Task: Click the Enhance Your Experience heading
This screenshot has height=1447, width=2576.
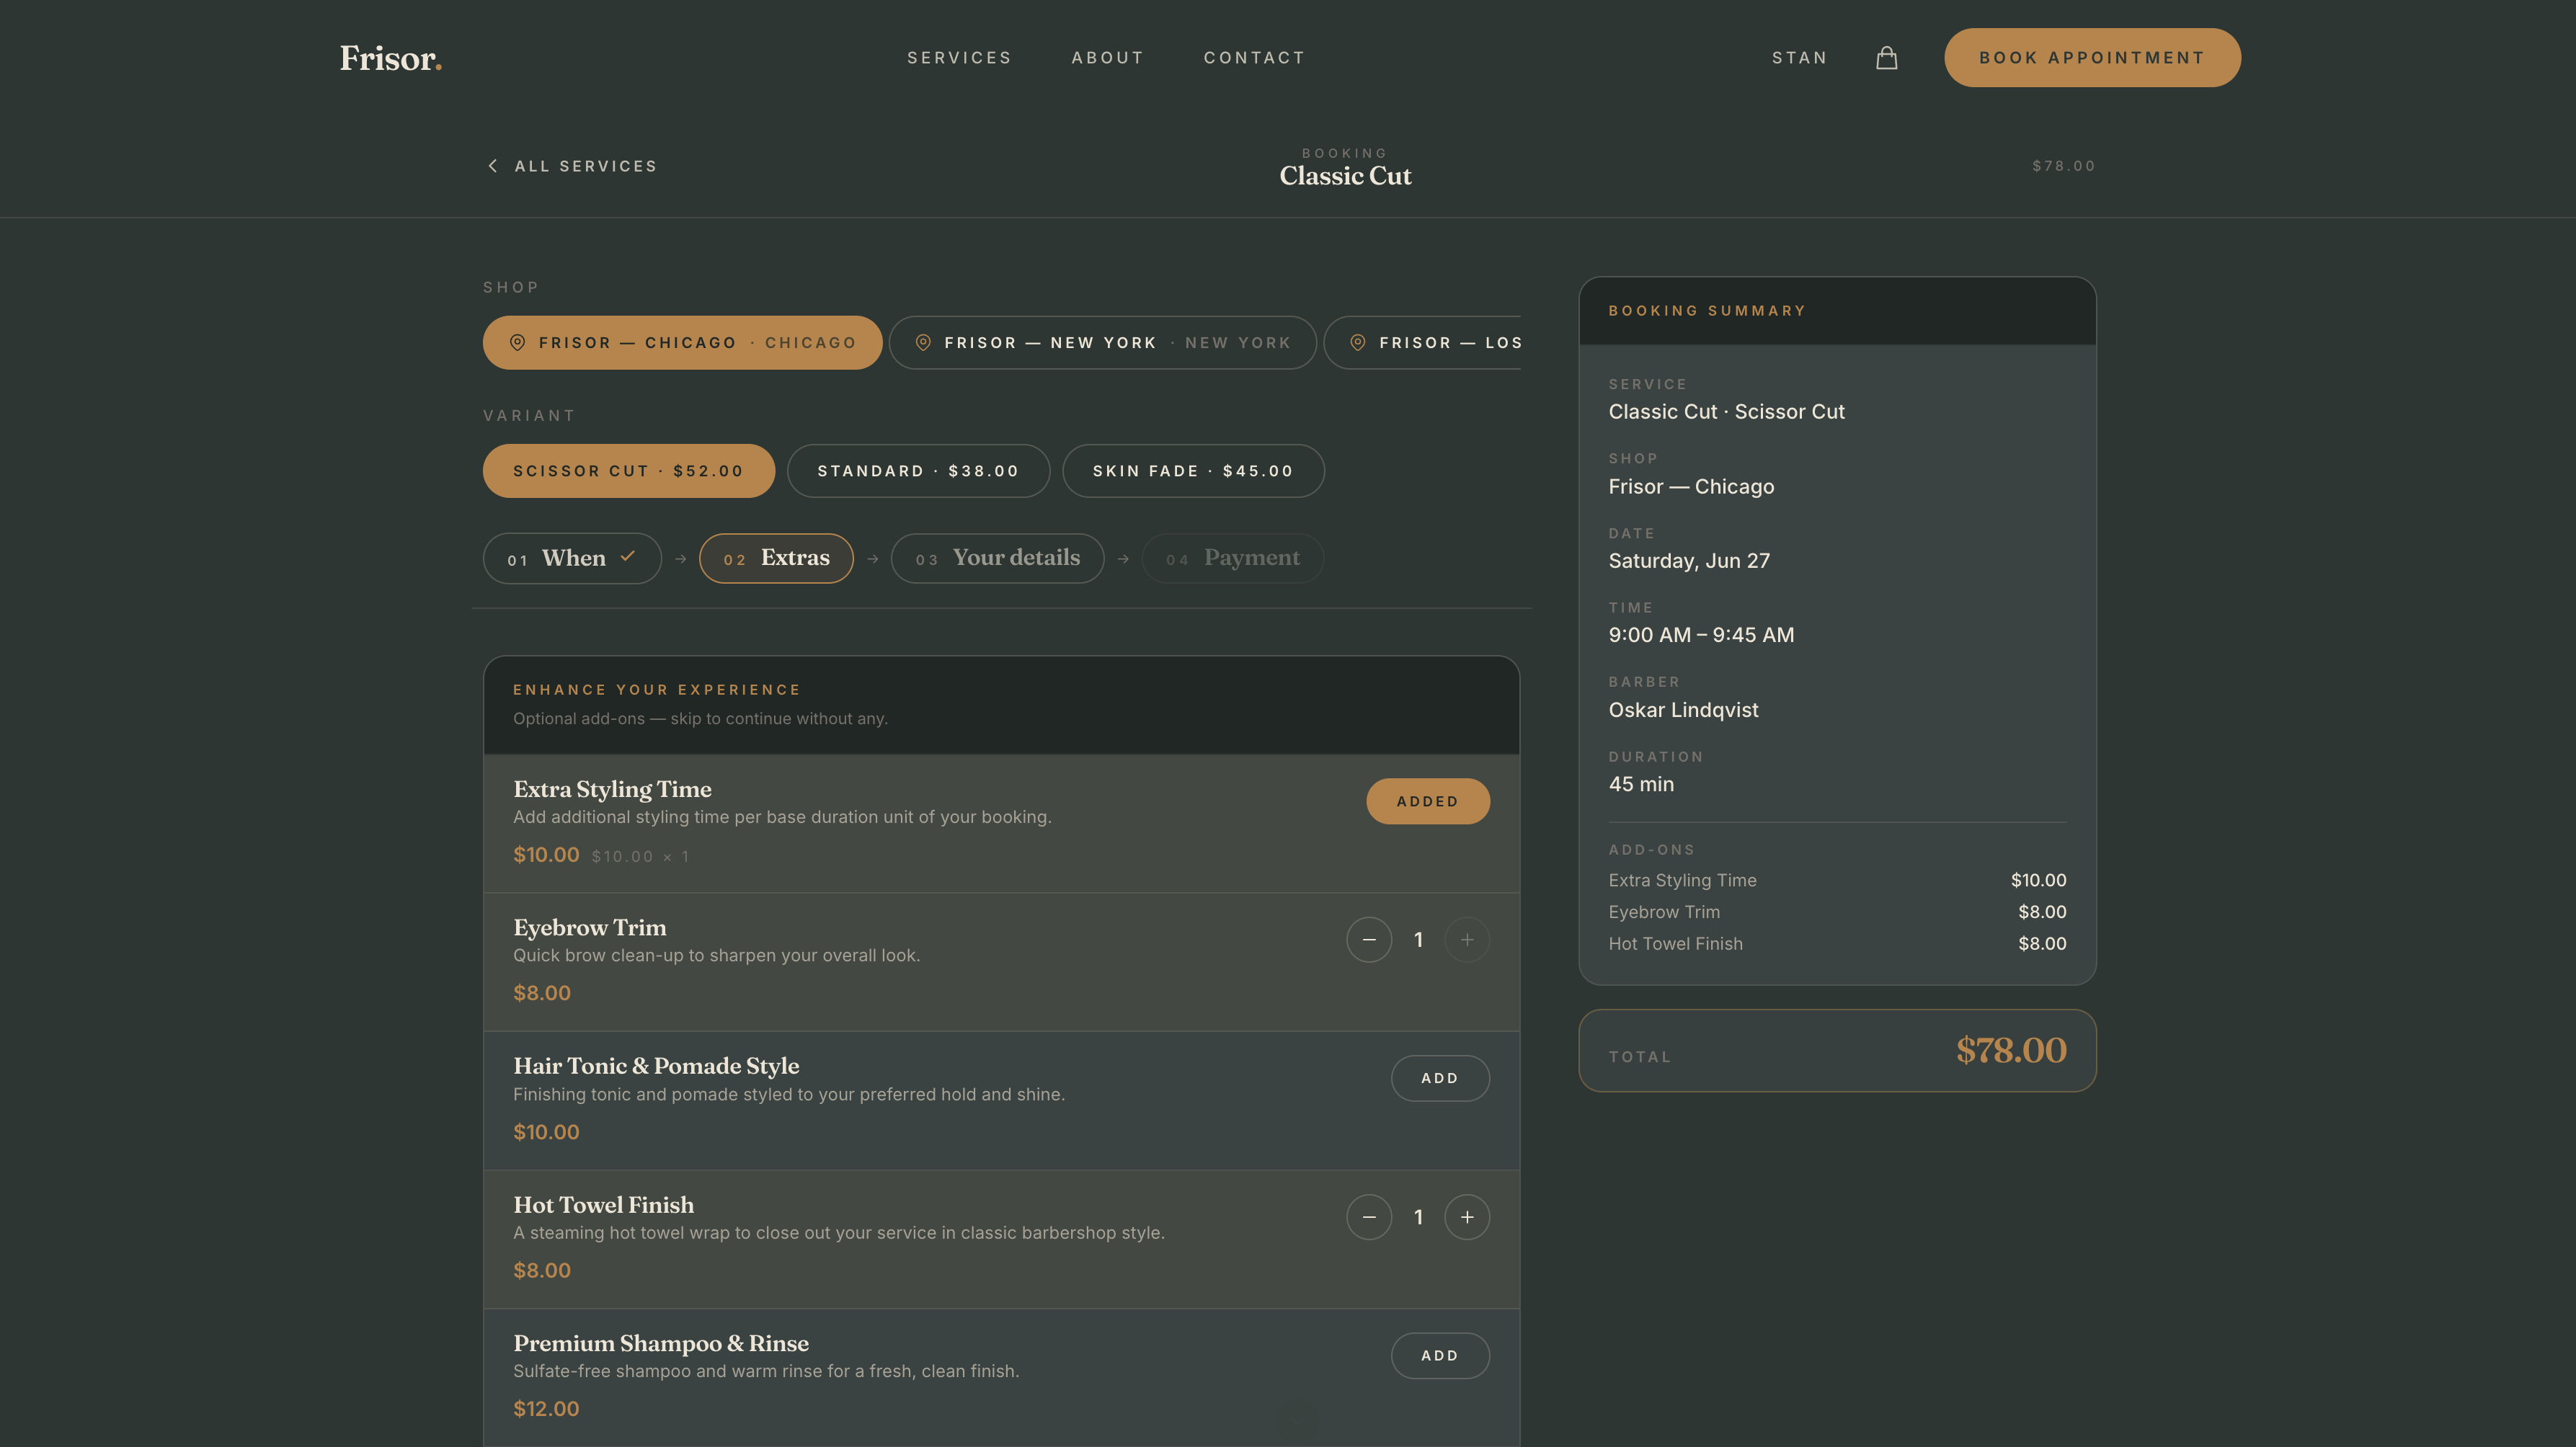Action: click(657, 690)
